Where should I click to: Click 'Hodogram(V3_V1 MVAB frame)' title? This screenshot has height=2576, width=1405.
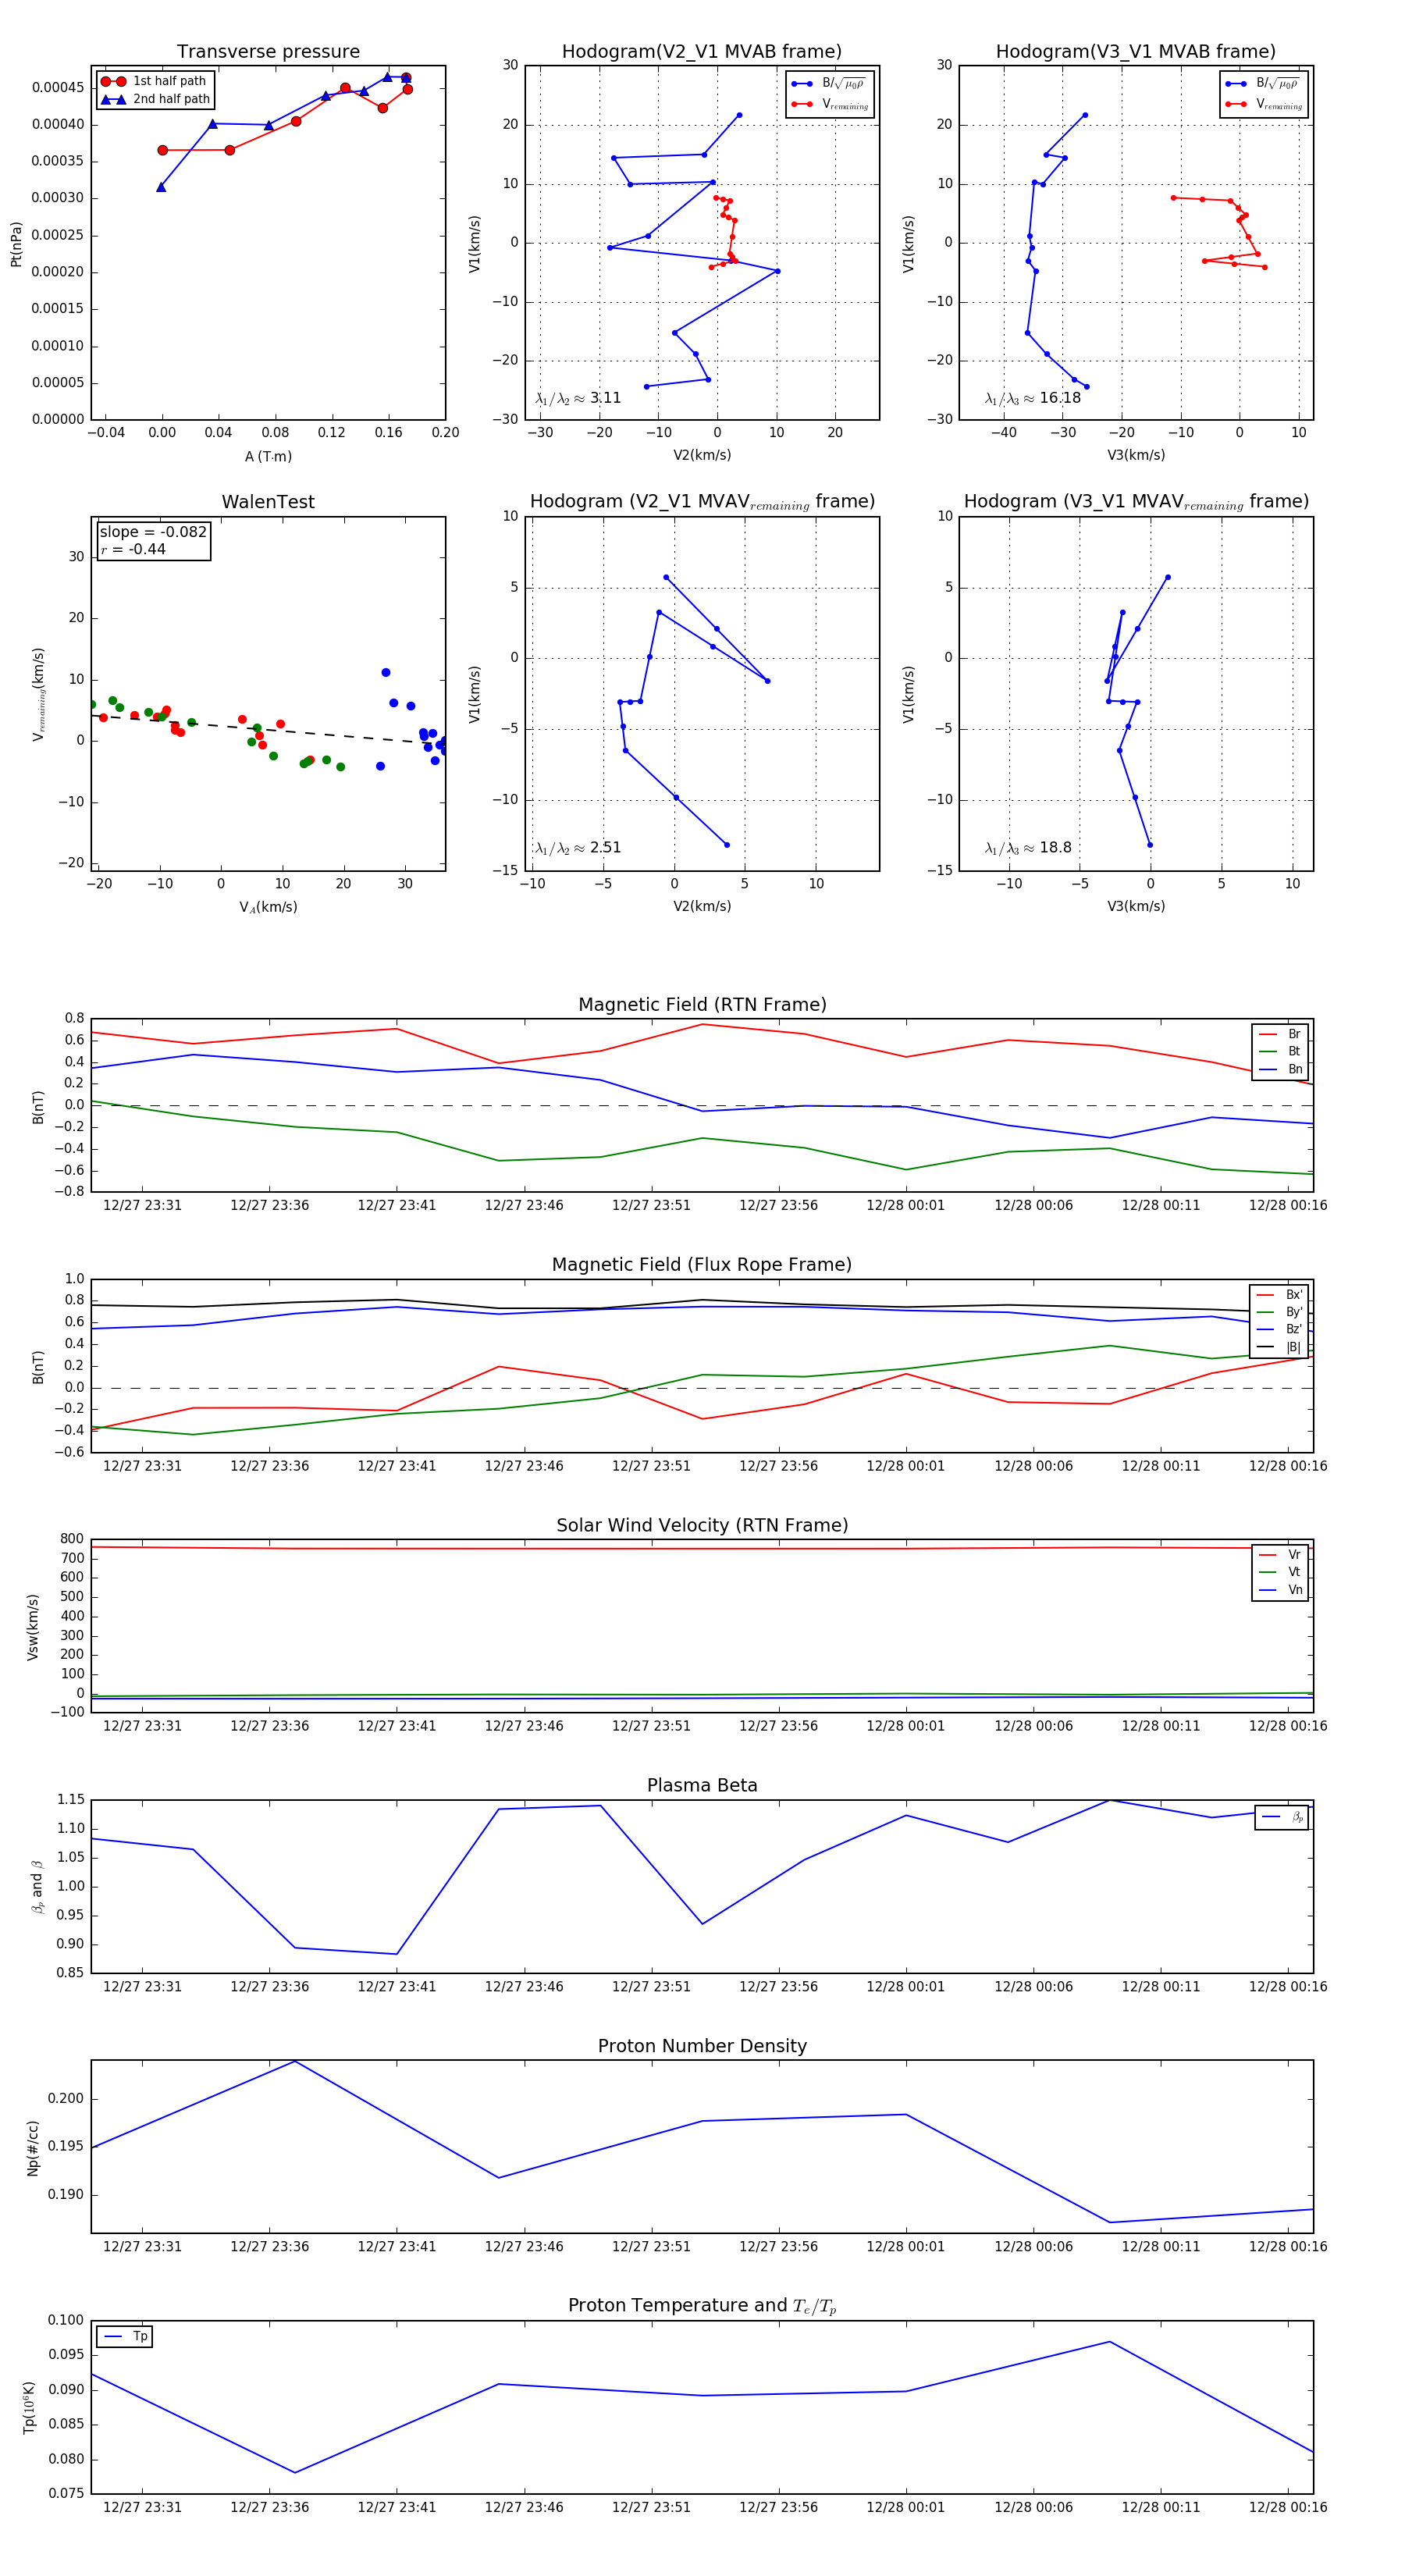[x=1136, y=52]
